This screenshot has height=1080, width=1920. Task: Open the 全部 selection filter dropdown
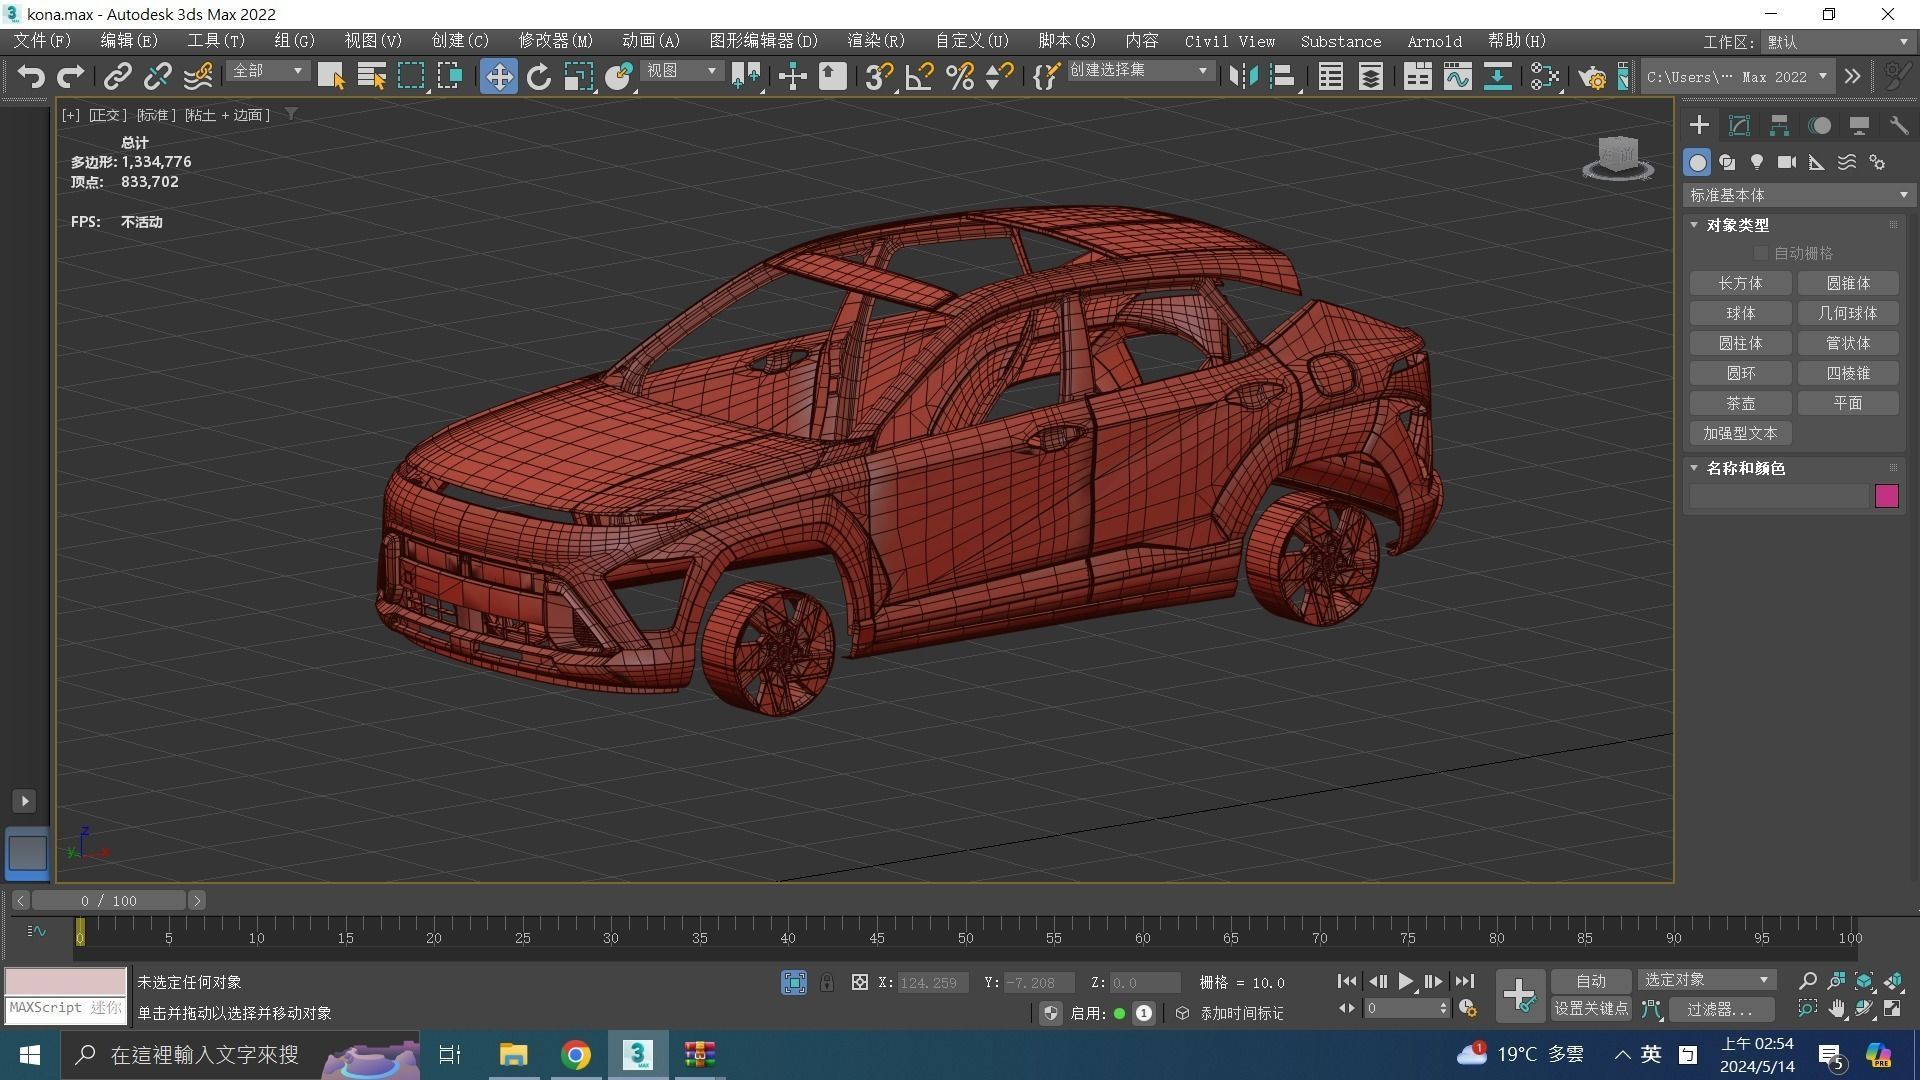click(x=267, y=71)
